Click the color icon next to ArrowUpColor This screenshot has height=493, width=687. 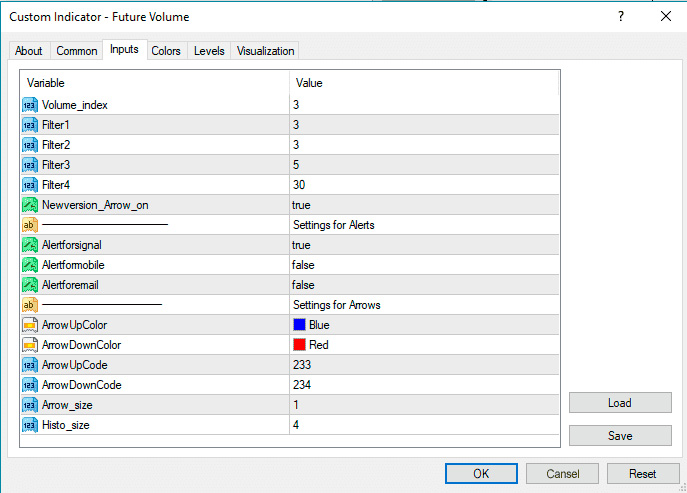click(29, 325)
